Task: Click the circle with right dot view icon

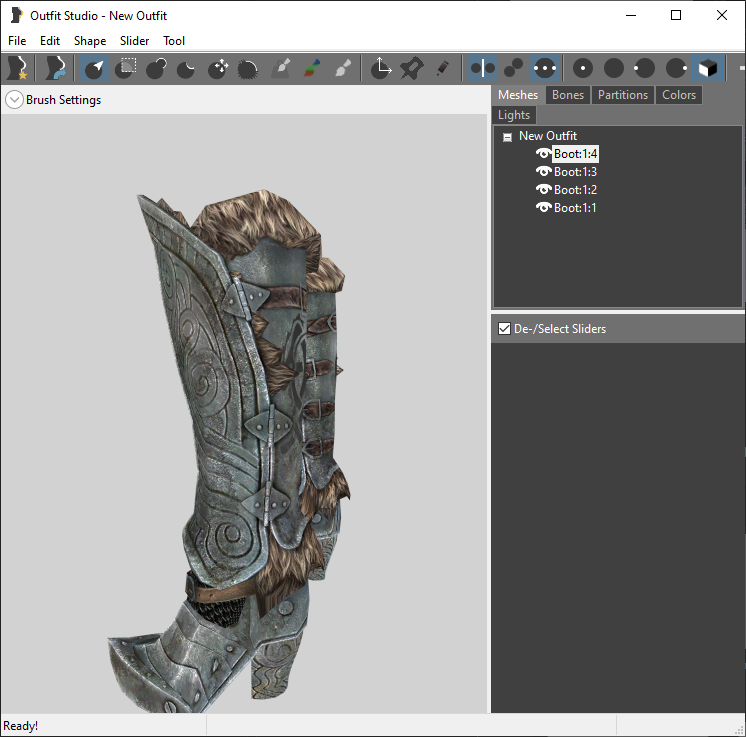Action: pyautogui.click(x=676, y=68)
